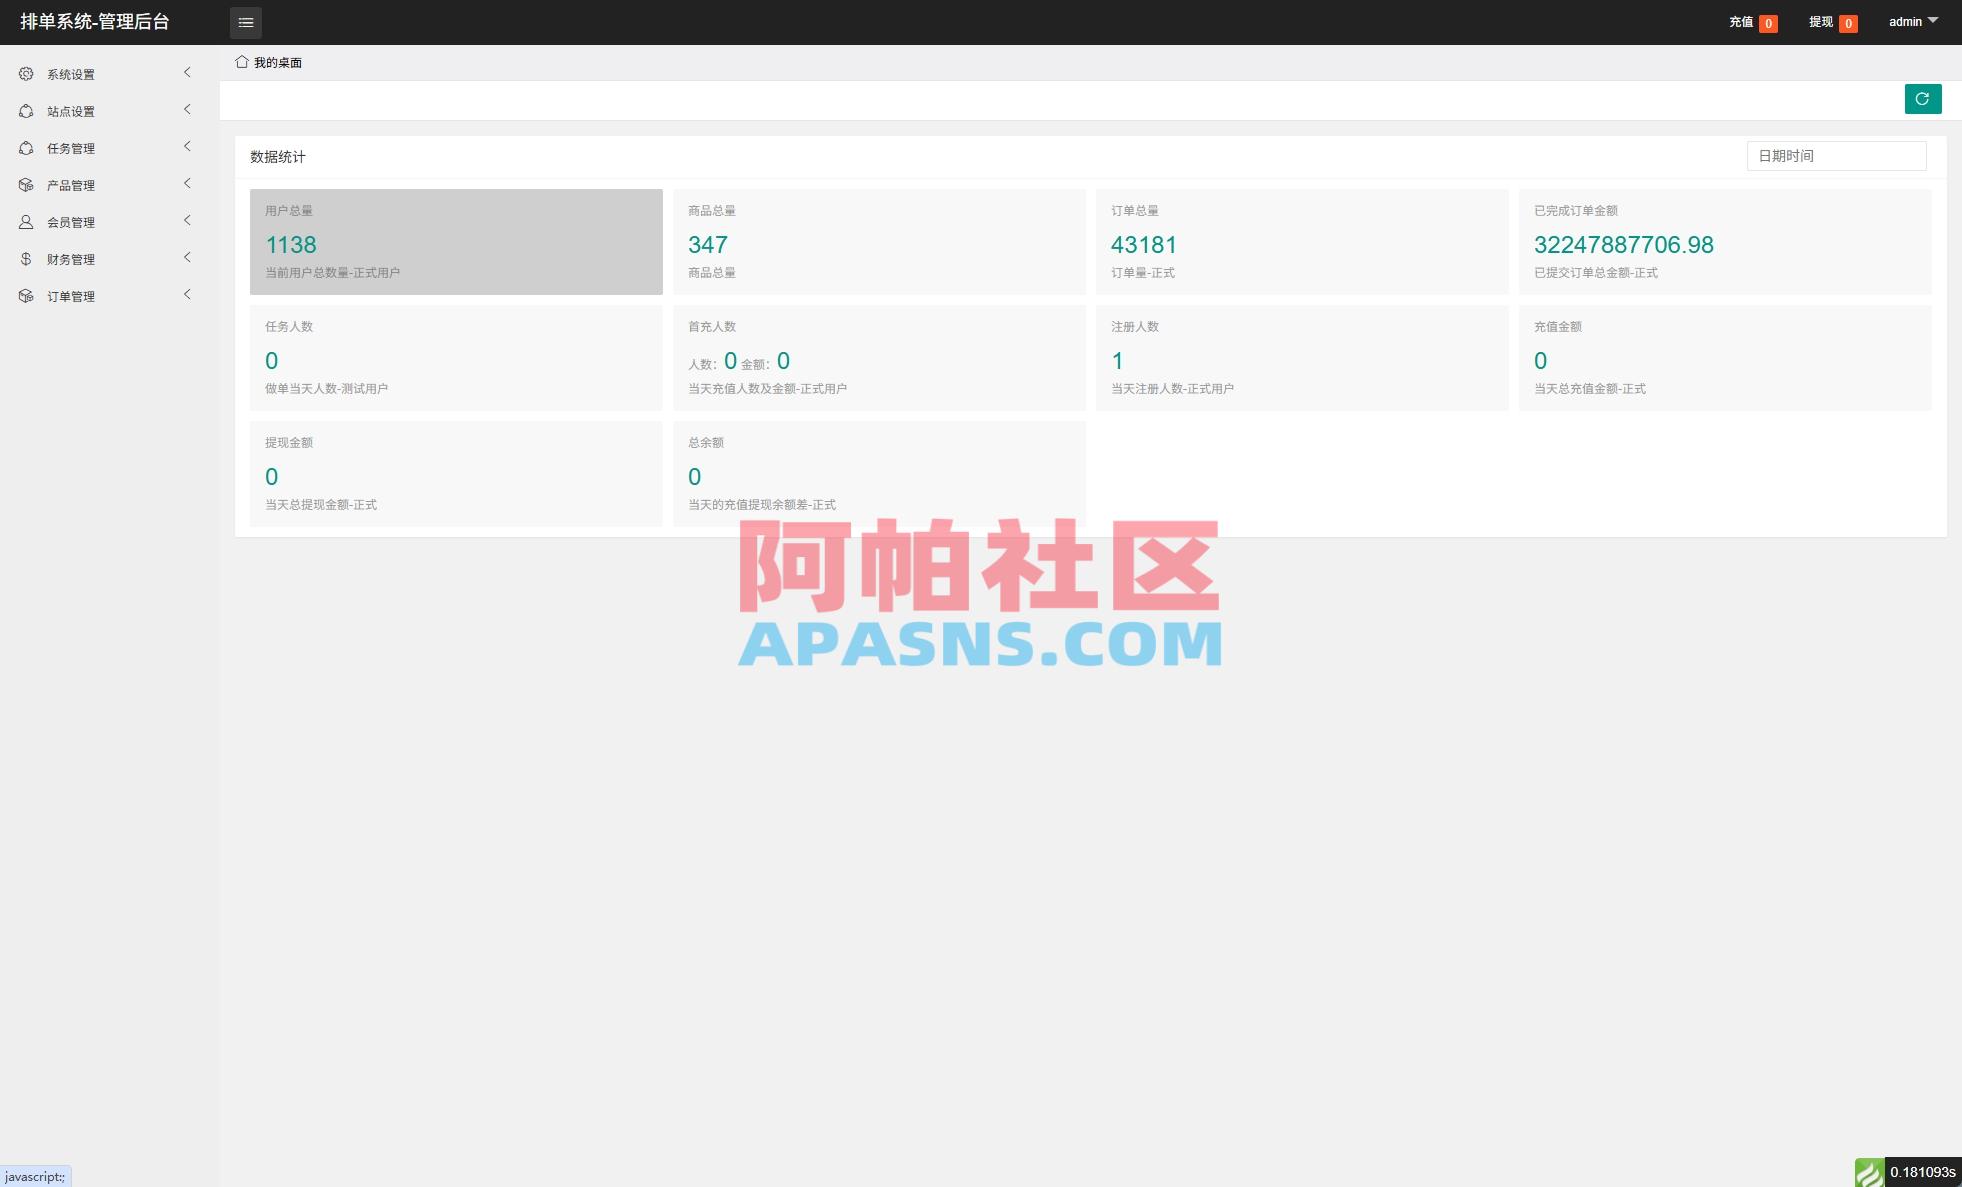Click the 站点设置 site settings icon
This screenshot has width=1962, height=1187.
25,110
